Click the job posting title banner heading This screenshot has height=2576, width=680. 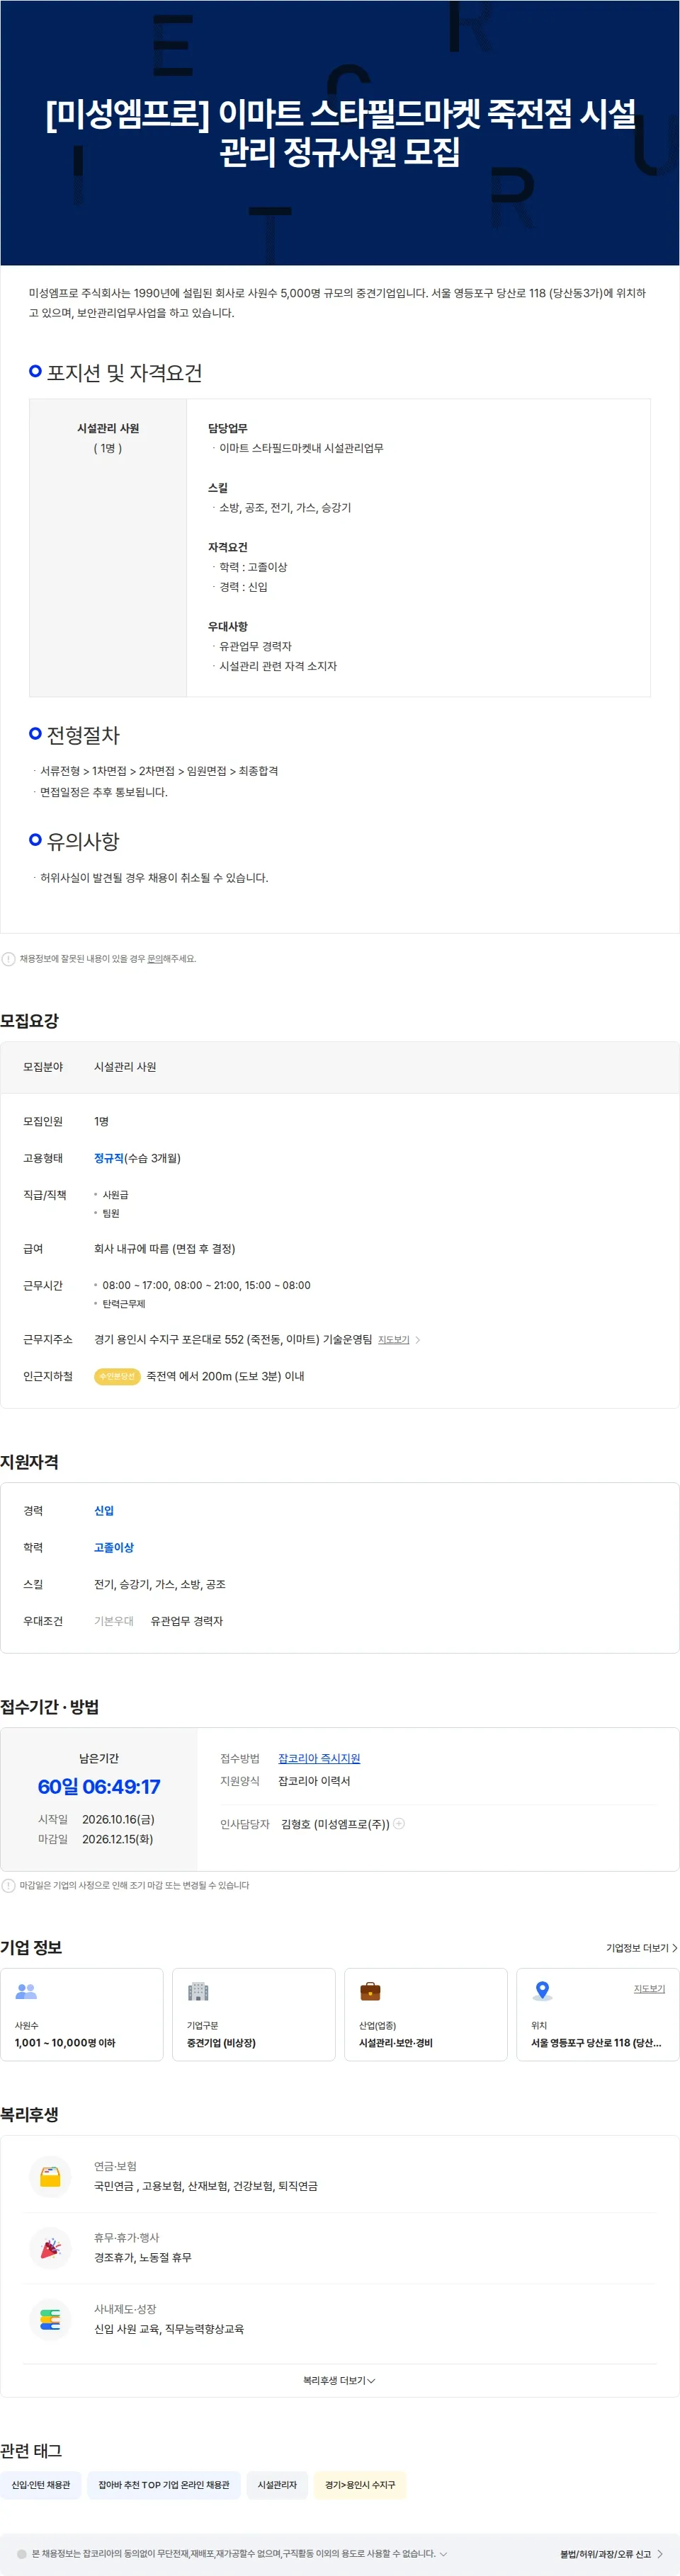pyautogui.click(x=340, y=132)
